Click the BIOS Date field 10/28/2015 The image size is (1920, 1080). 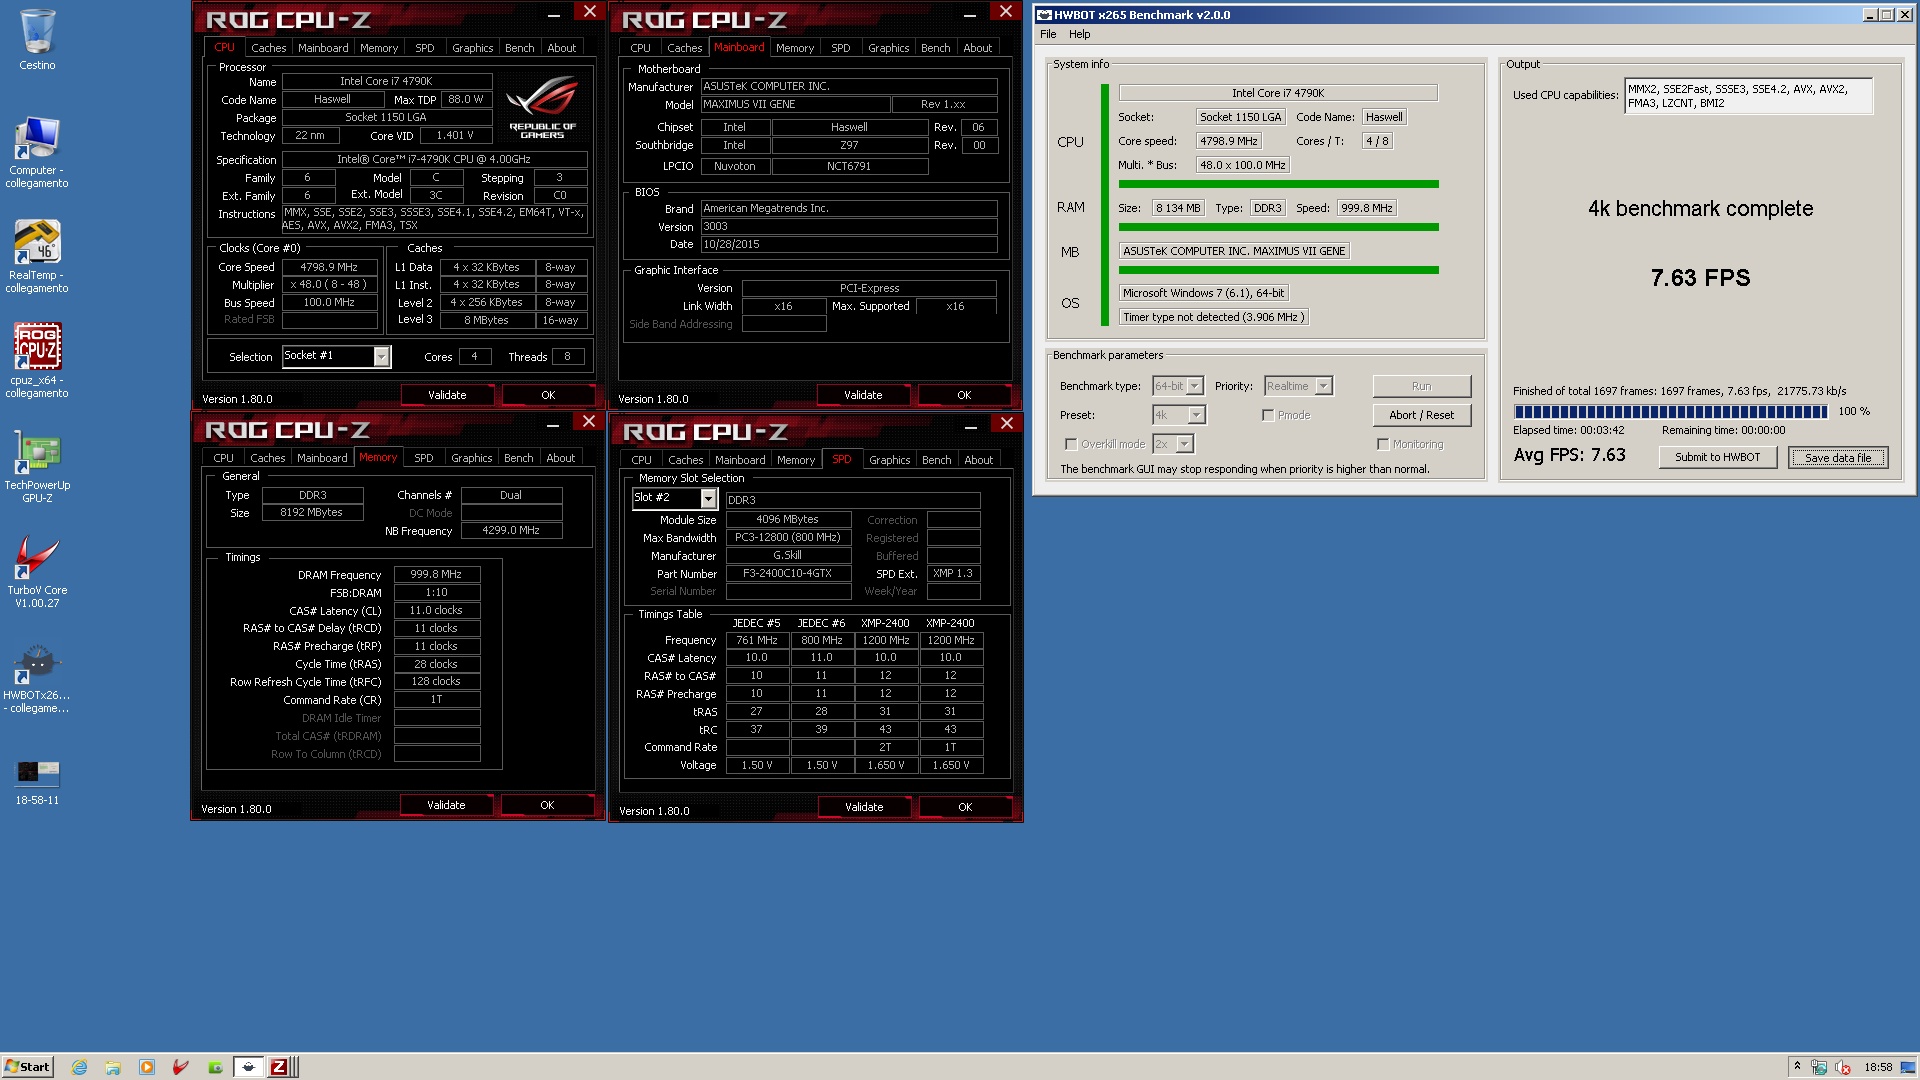(849, 244)
